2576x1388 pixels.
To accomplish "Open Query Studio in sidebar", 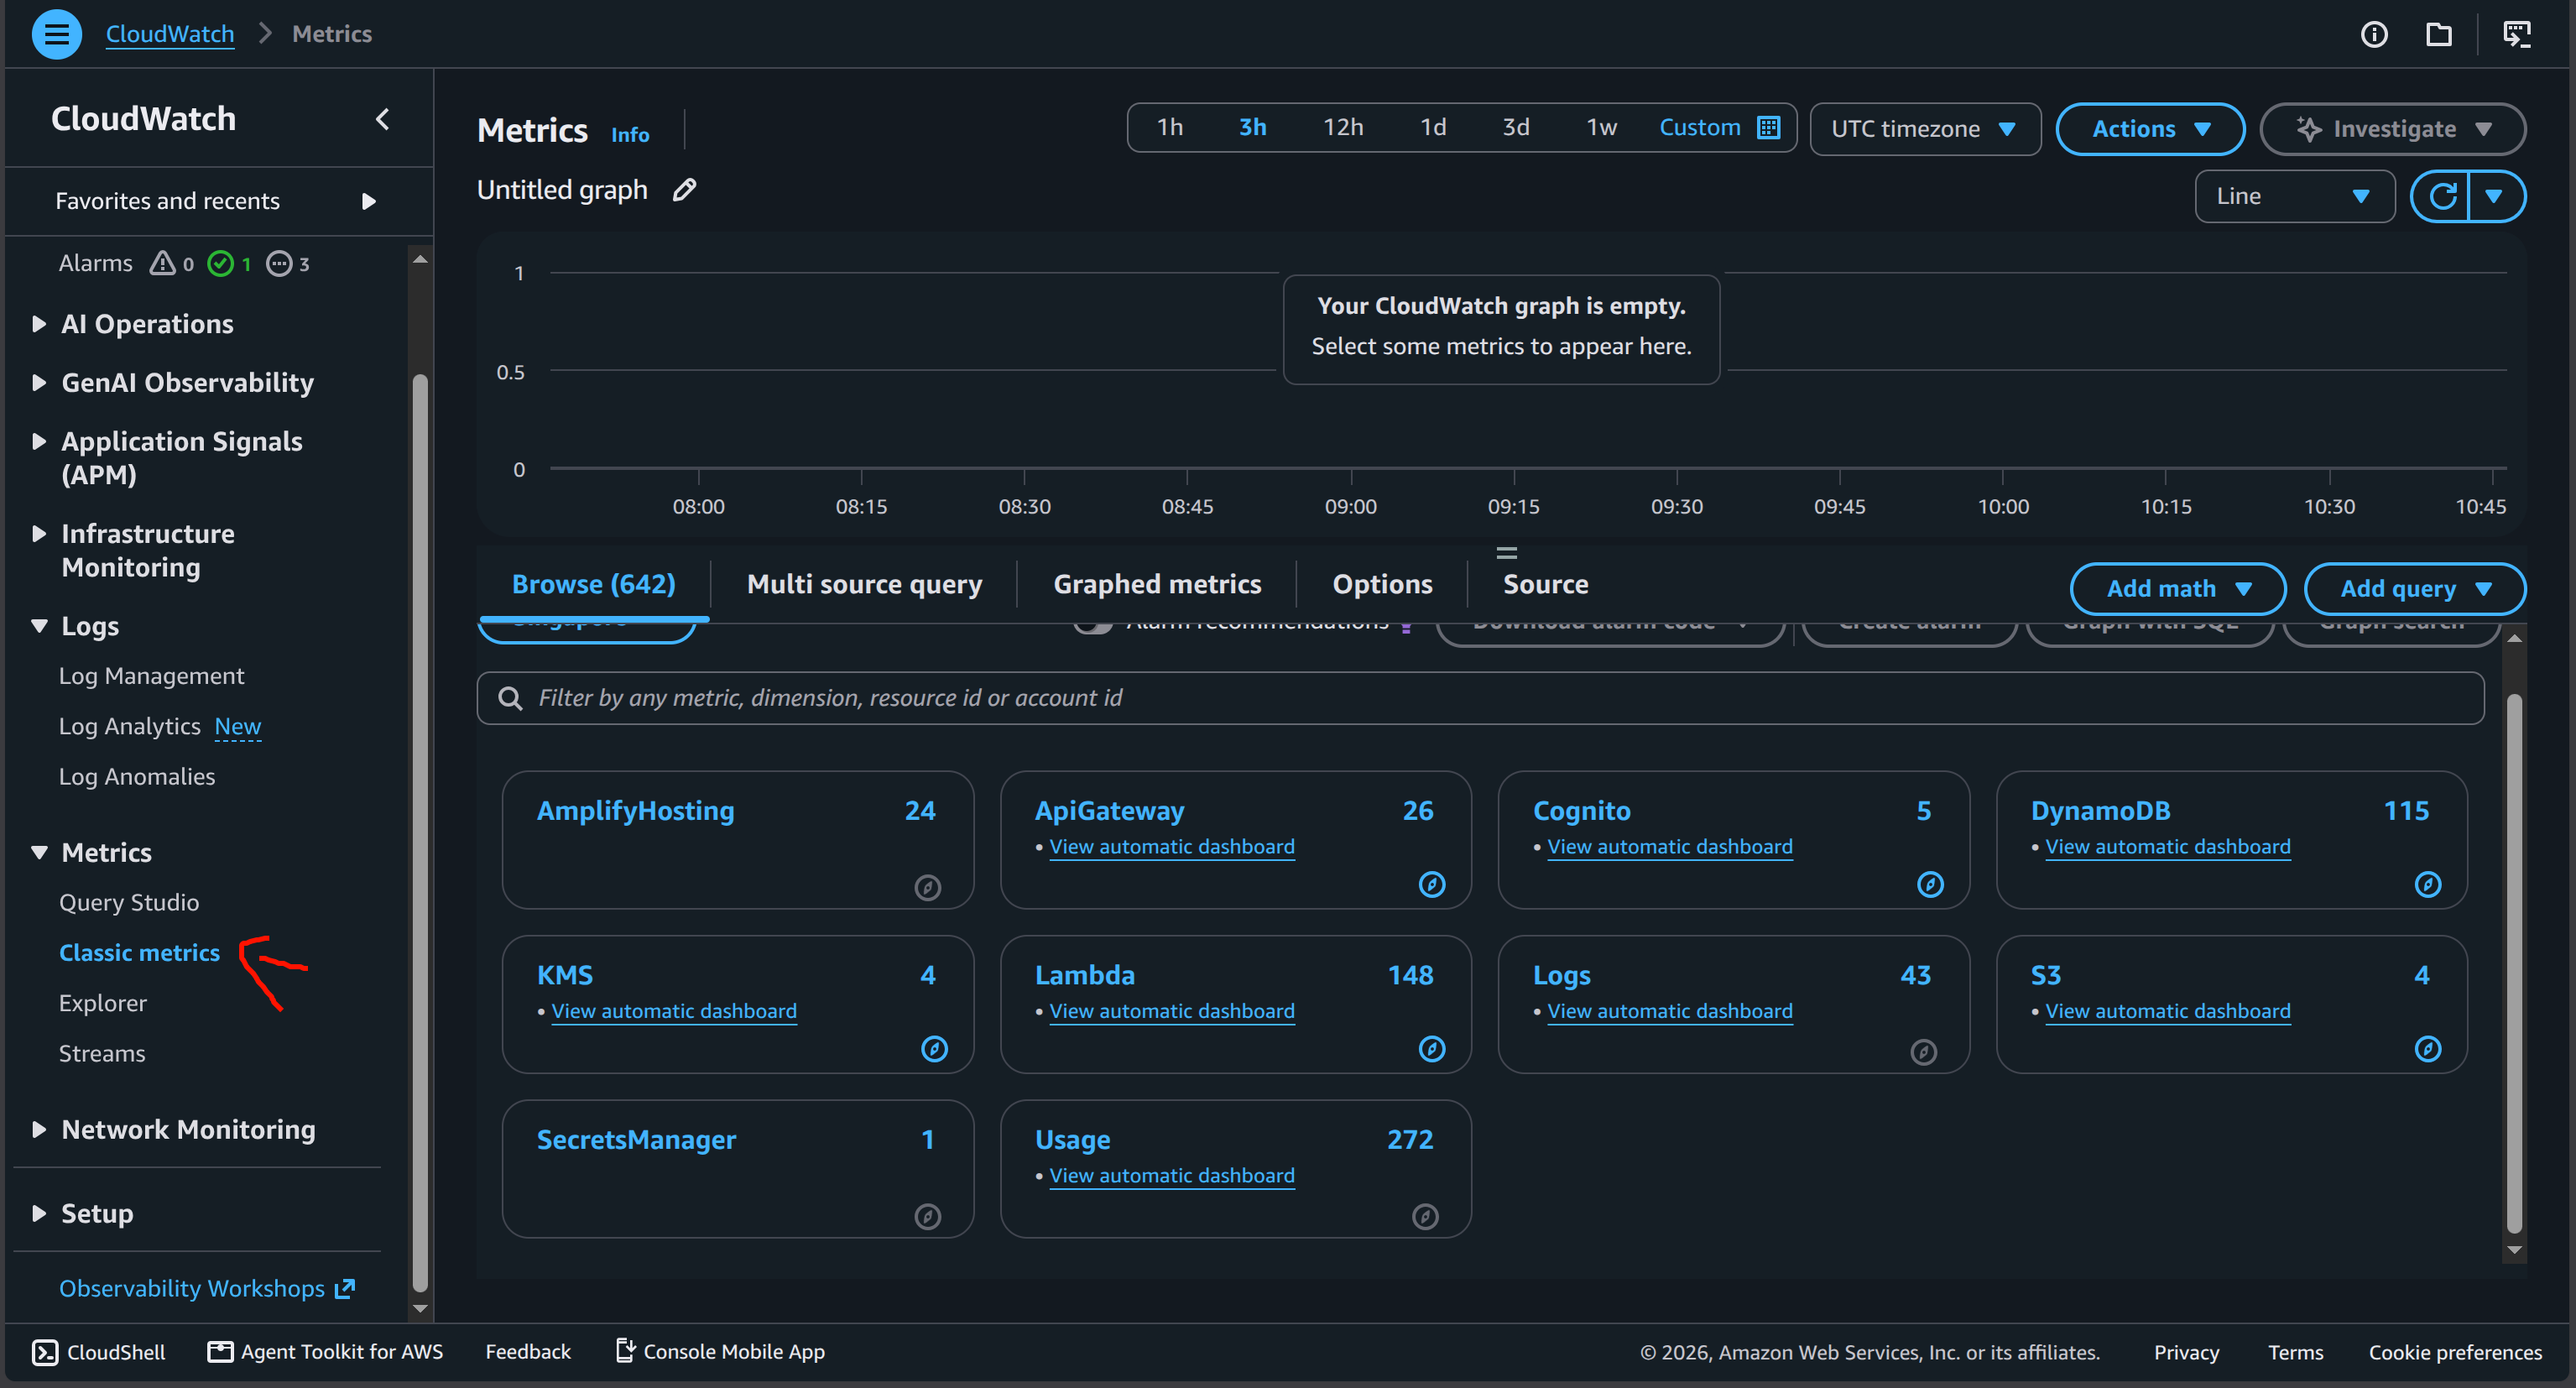I will tap(129, 903).
